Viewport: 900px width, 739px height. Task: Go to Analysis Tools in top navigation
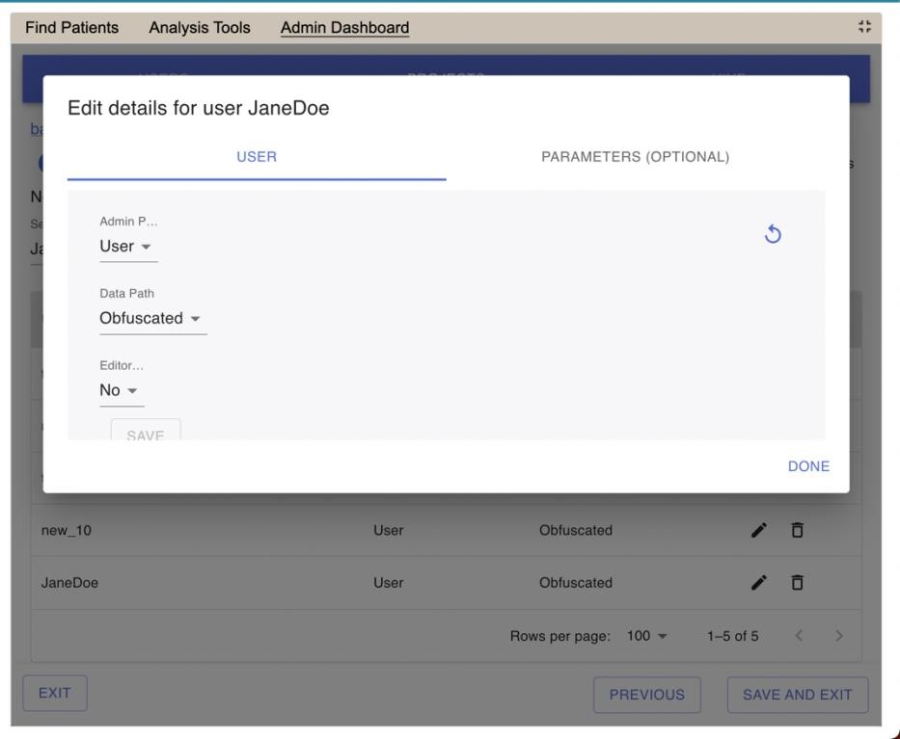pos(199,28)
